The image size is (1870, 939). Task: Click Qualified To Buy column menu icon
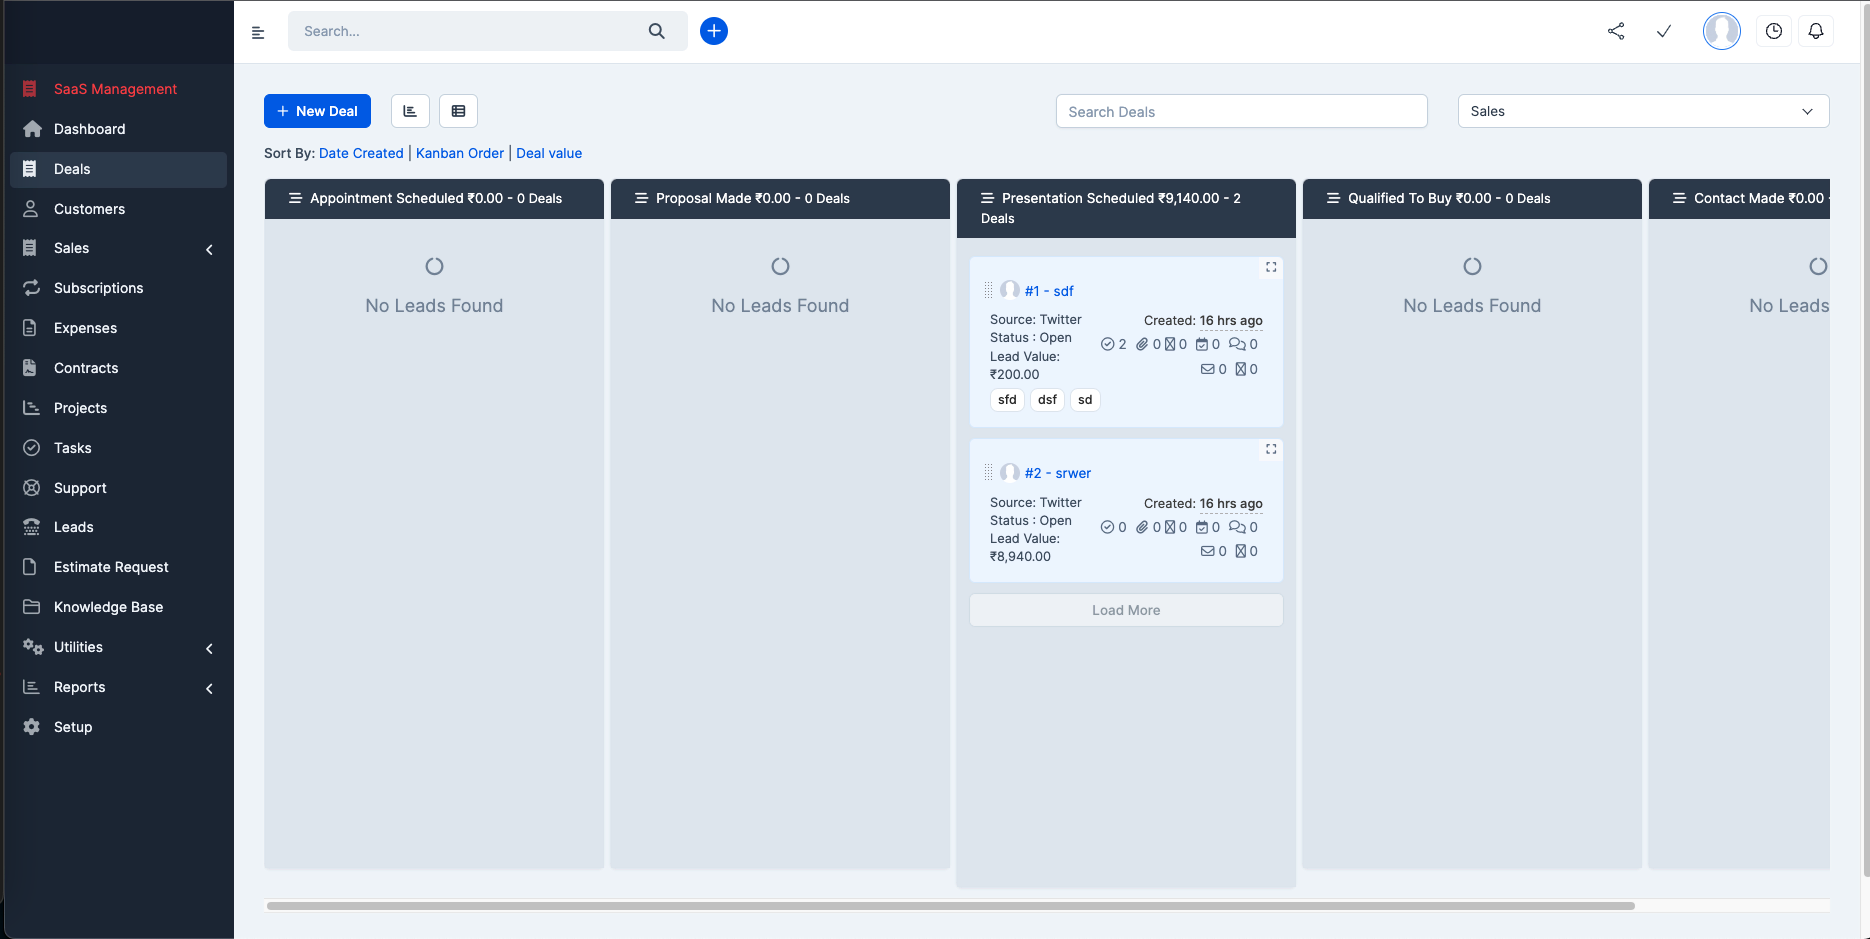click(1334, 198)
